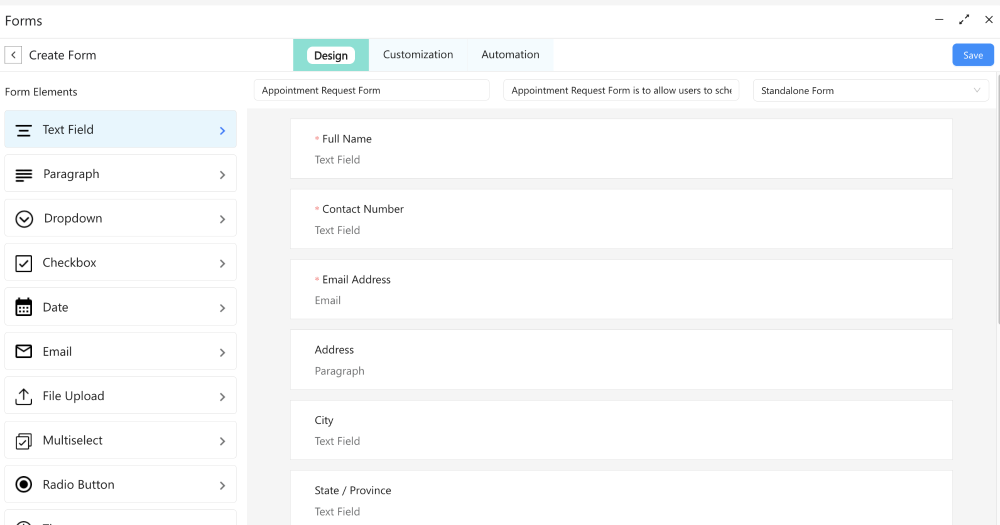This screenshot has height=525, width=1000.
Task: Click the Radio Button label
Action: (x=78, y=485)
